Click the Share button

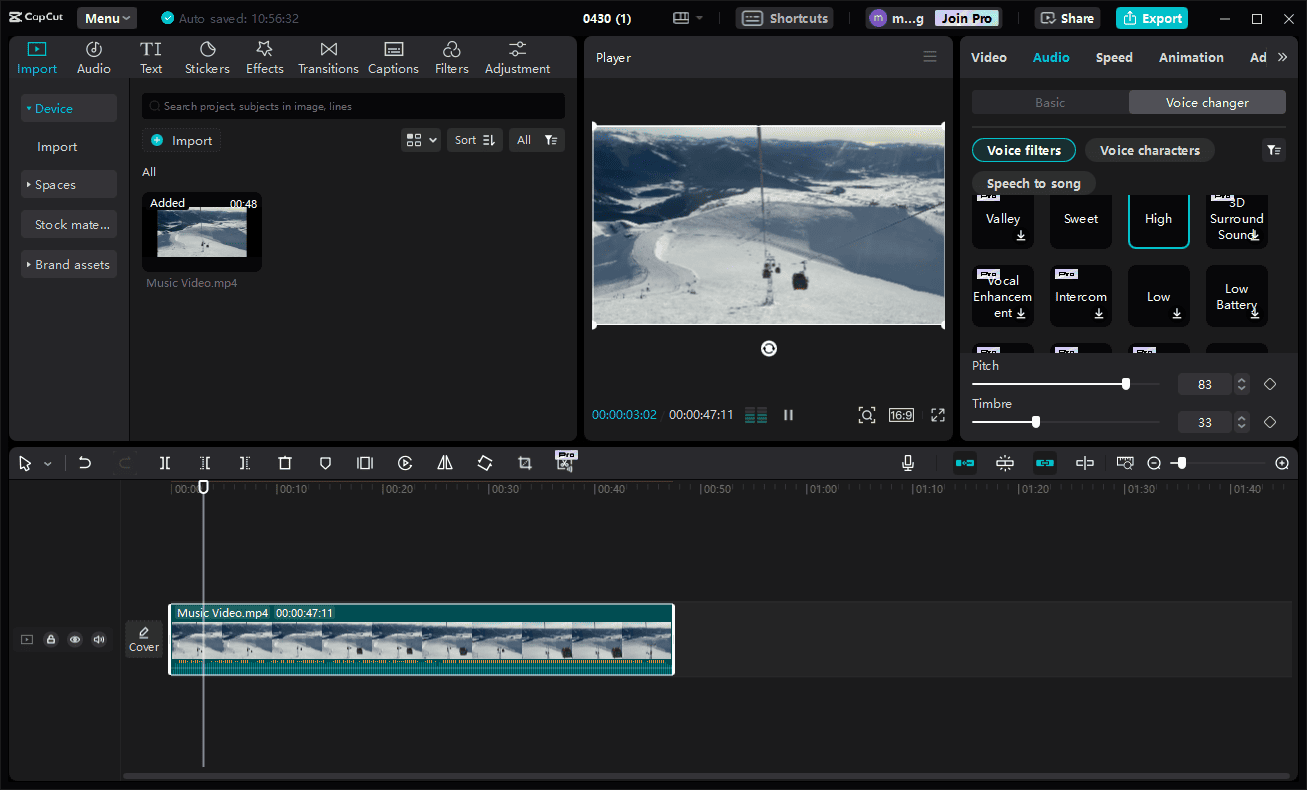click(x=1067, y=18)
